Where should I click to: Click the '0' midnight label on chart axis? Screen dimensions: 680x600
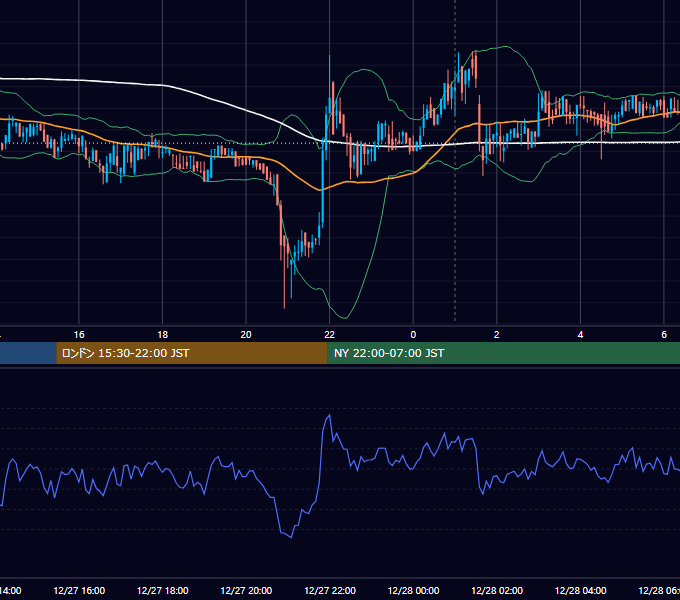(x=413, y=335)
